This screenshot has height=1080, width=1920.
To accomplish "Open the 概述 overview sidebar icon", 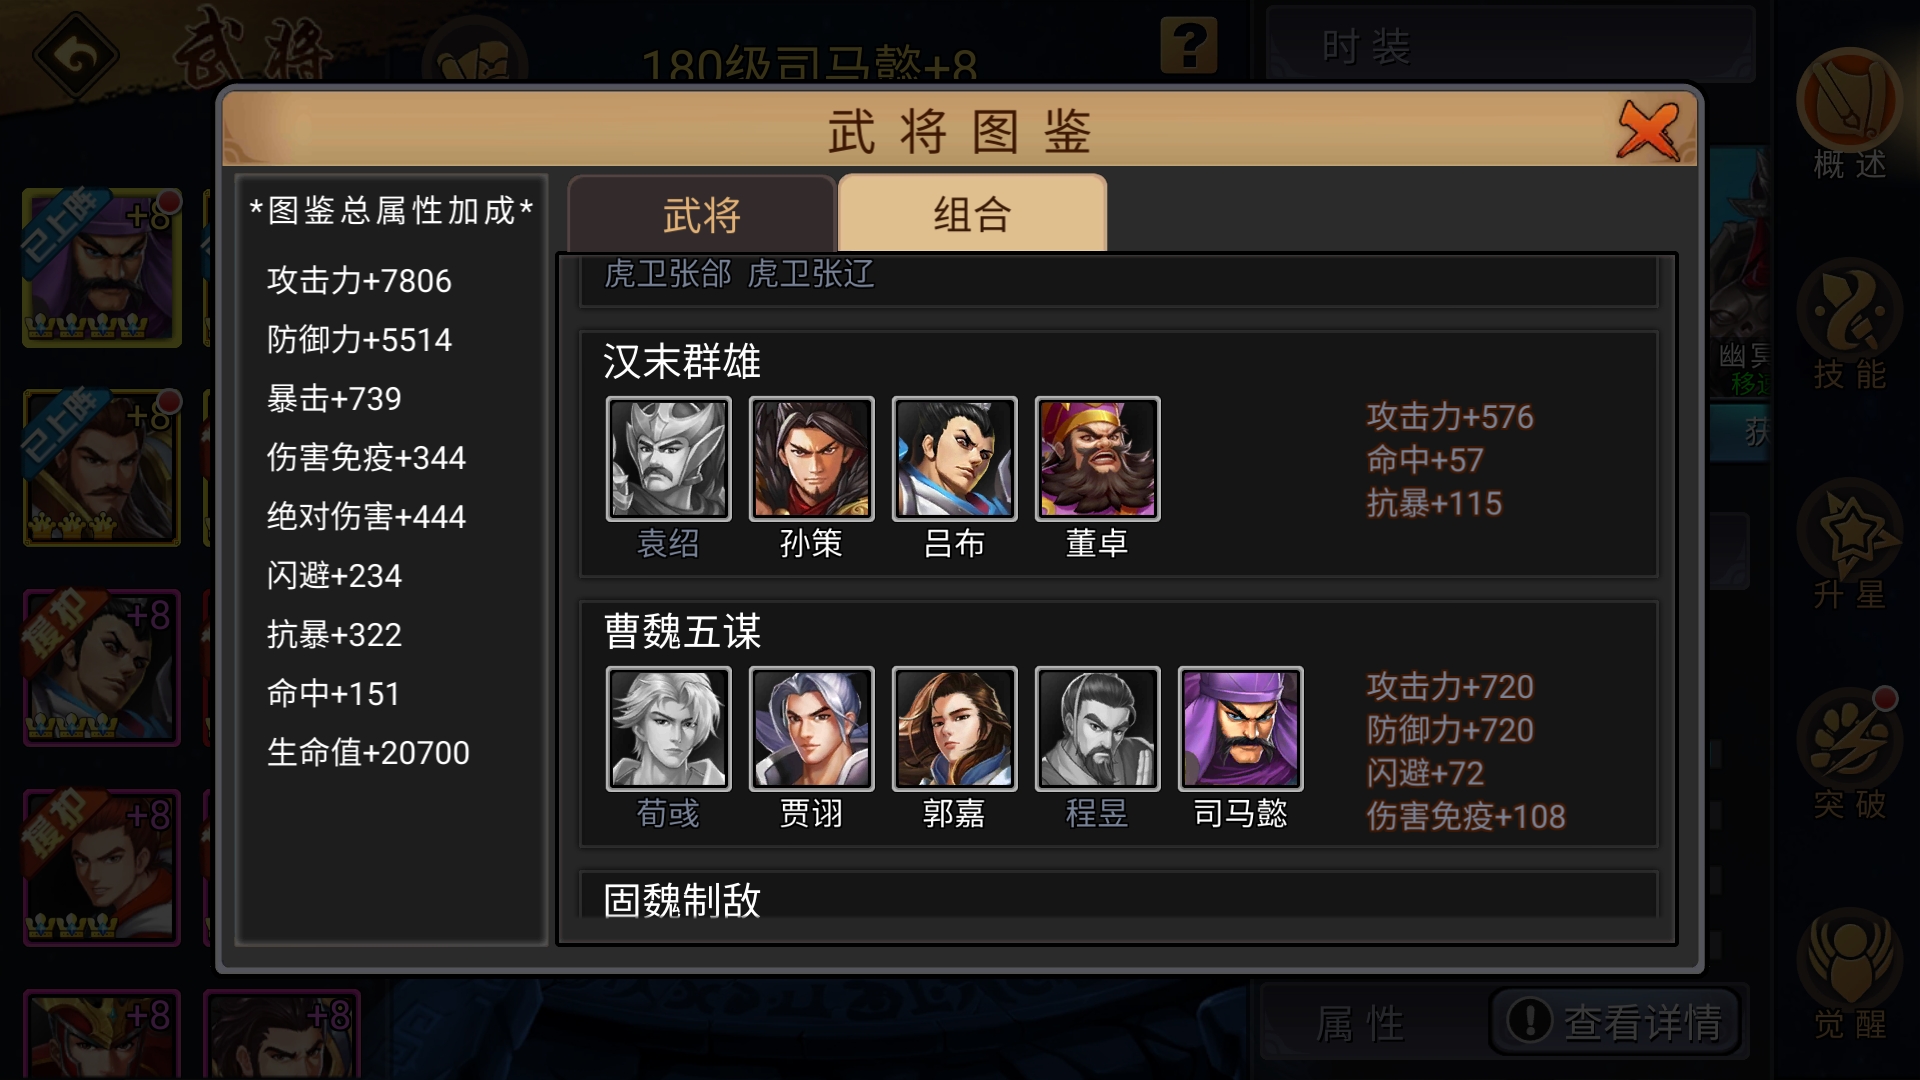I will tap(1849, 113).
